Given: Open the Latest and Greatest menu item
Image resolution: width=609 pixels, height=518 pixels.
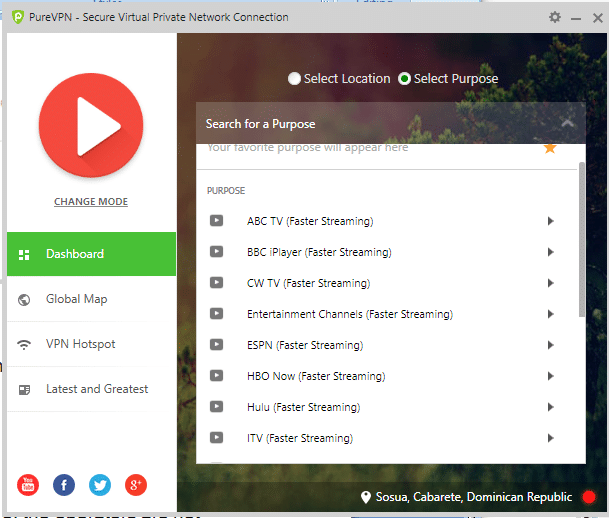Looking at the screenshot, I should [x=91, y=389].
